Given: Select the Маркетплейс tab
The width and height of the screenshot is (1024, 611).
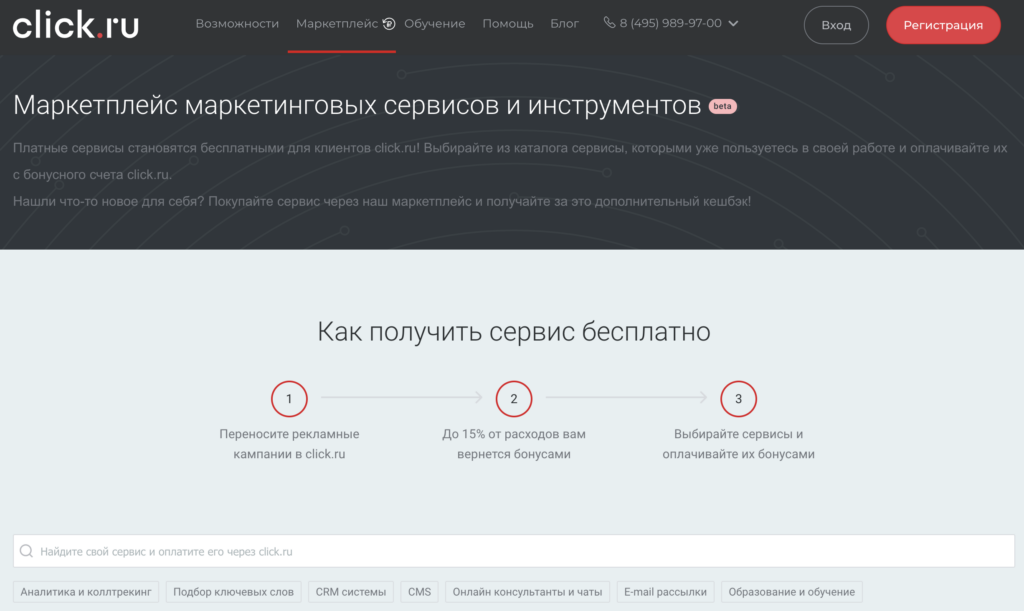Looking at the screenshot, I should (336, 24).
